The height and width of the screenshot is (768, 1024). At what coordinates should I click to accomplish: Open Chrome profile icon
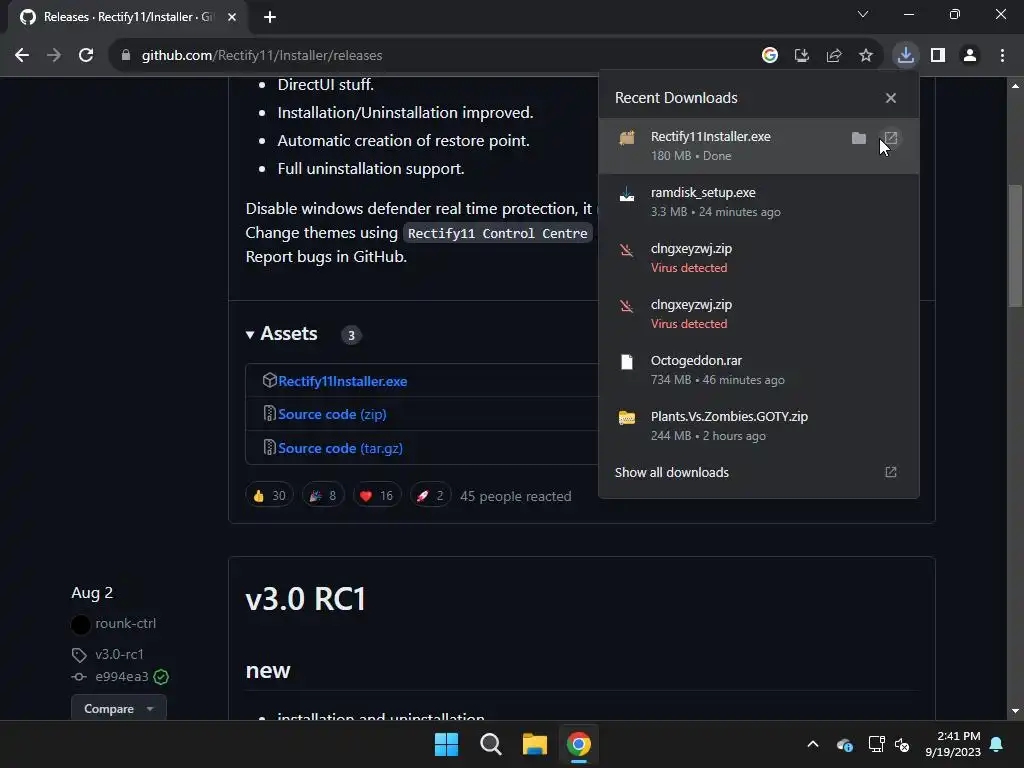click(970, 56)
